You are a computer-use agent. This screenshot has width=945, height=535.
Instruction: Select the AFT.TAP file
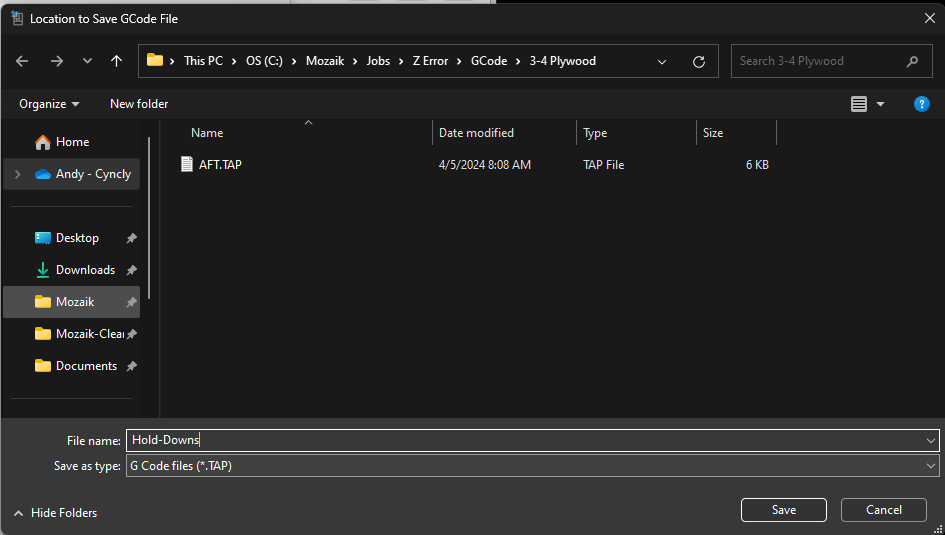[x=220, y=165]
